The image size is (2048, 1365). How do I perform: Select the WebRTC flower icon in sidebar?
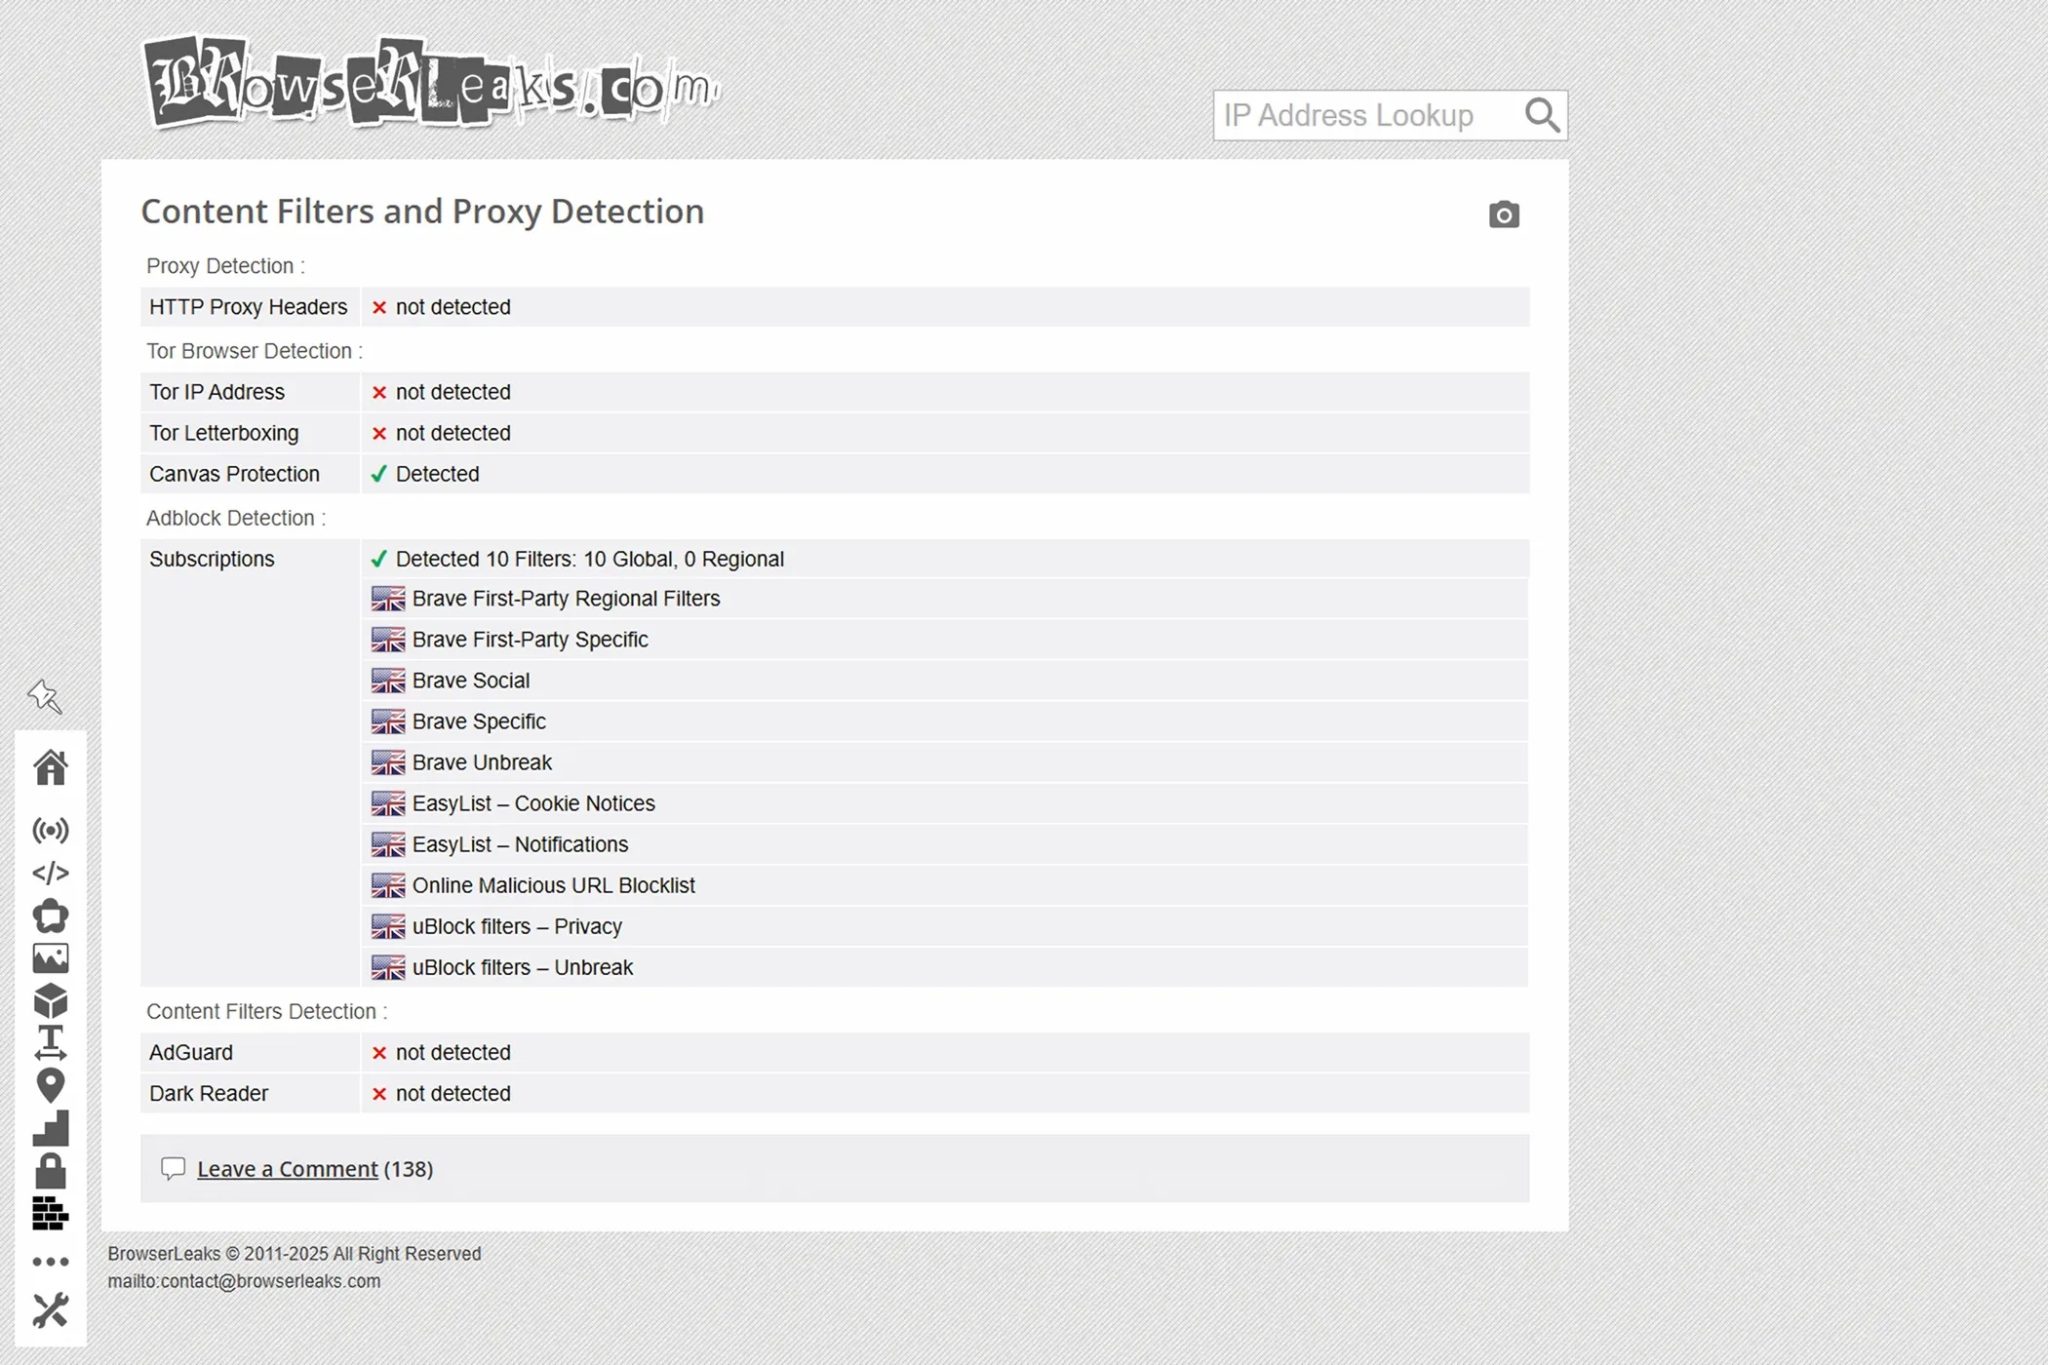51,915
